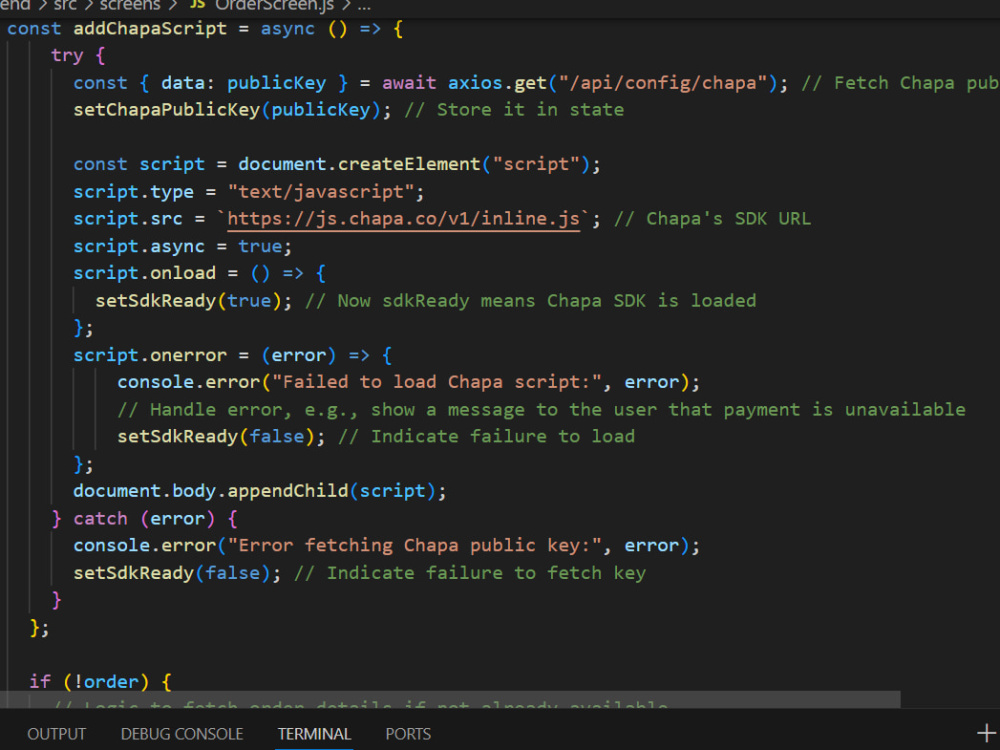
Task: Click the "Chapa's SDK URL" comment
Action: pos(712,219)
